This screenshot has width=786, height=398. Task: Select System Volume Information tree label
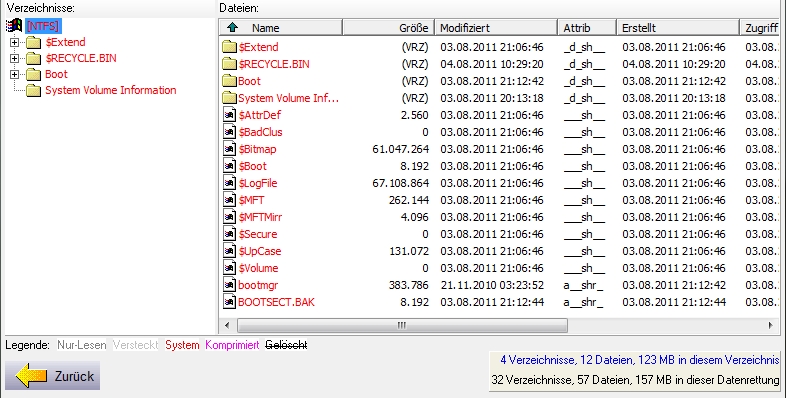pyautogui.click(x=111, y=90)
